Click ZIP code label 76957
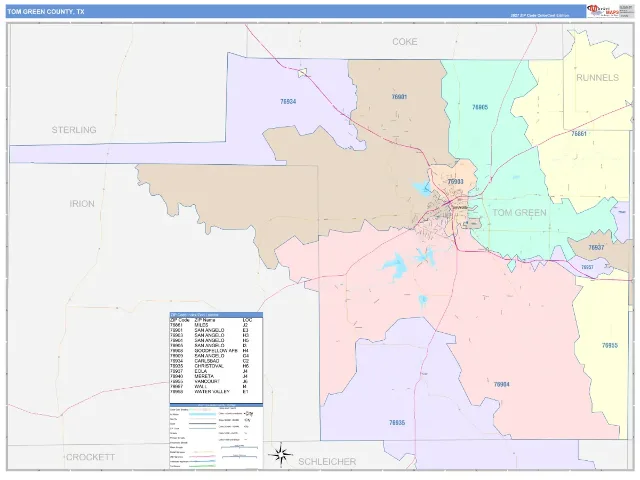 coord(587,267)
